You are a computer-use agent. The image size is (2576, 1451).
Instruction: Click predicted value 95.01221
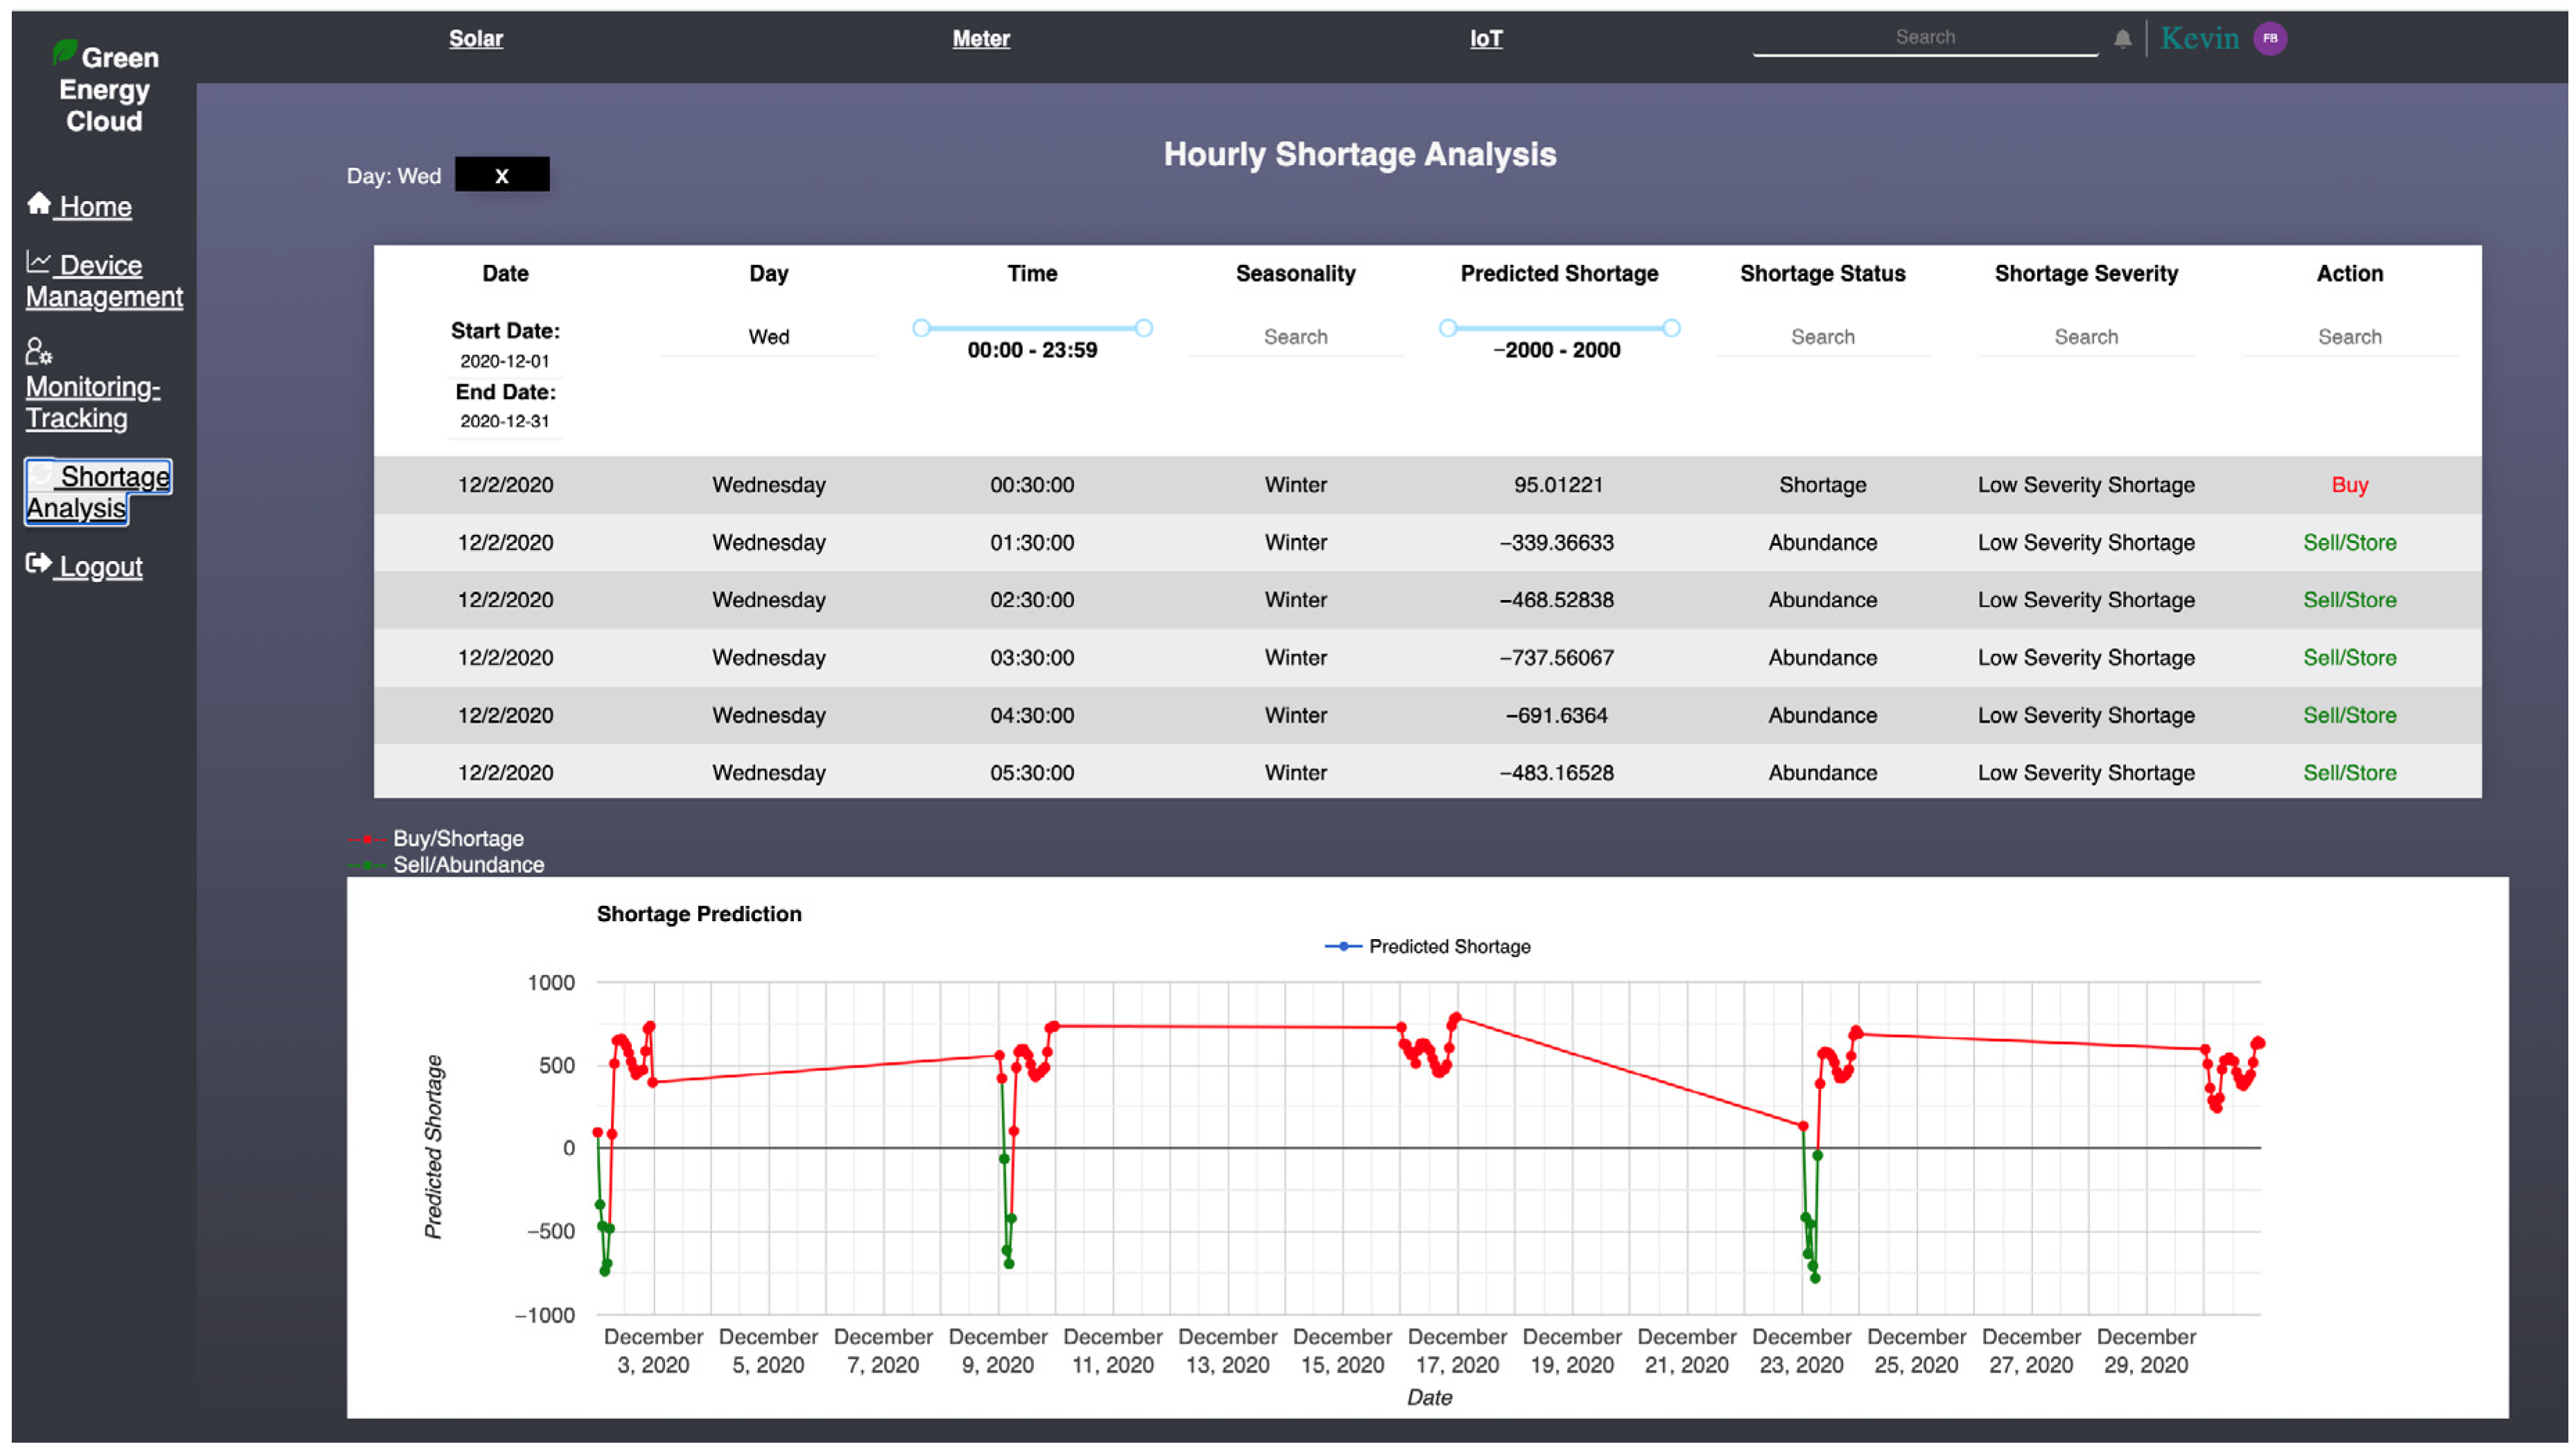click(x=1558, y=485)
